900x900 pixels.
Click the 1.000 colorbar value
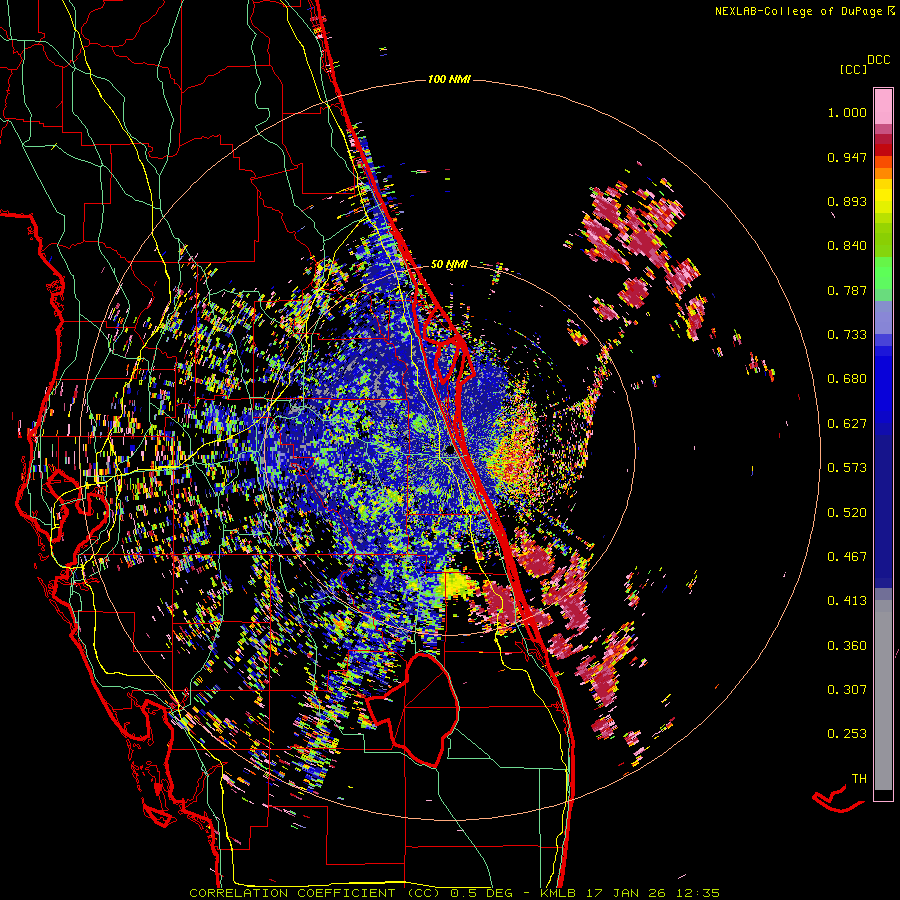coord(847,112)
